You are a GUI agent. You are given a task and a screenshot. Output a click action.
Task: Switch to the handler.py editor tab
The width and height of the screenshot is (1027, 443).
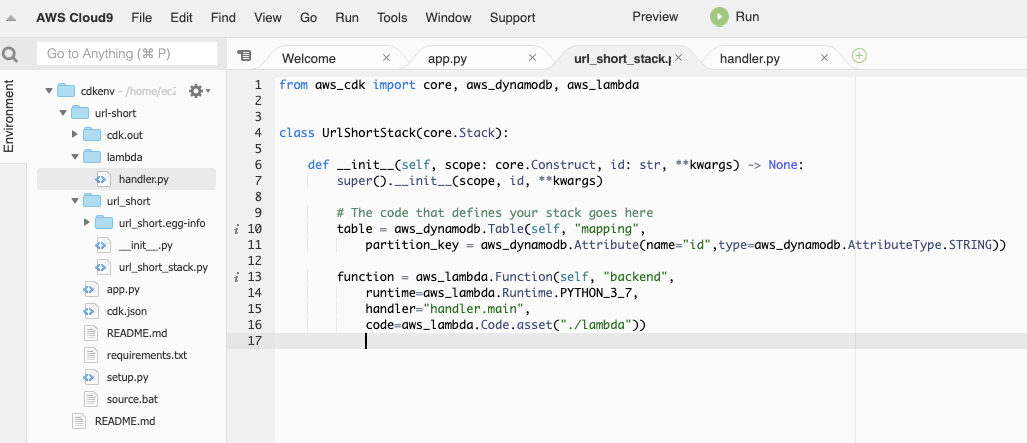(x=750, y=58)
